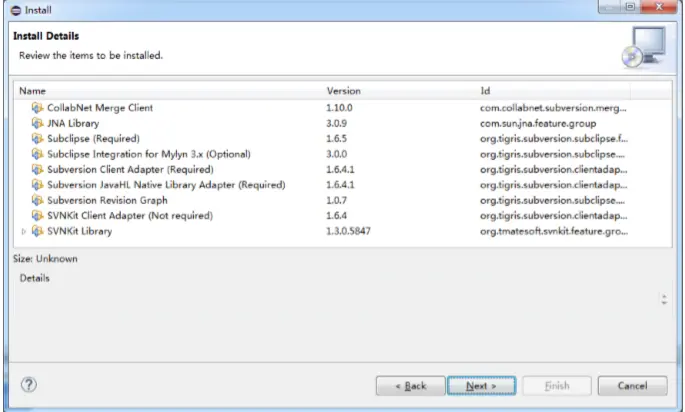The width and height of the screenshot is (685, 412).
Task: Click the Subclipse (Required) feature icon
Action: (x=38, y=138)
